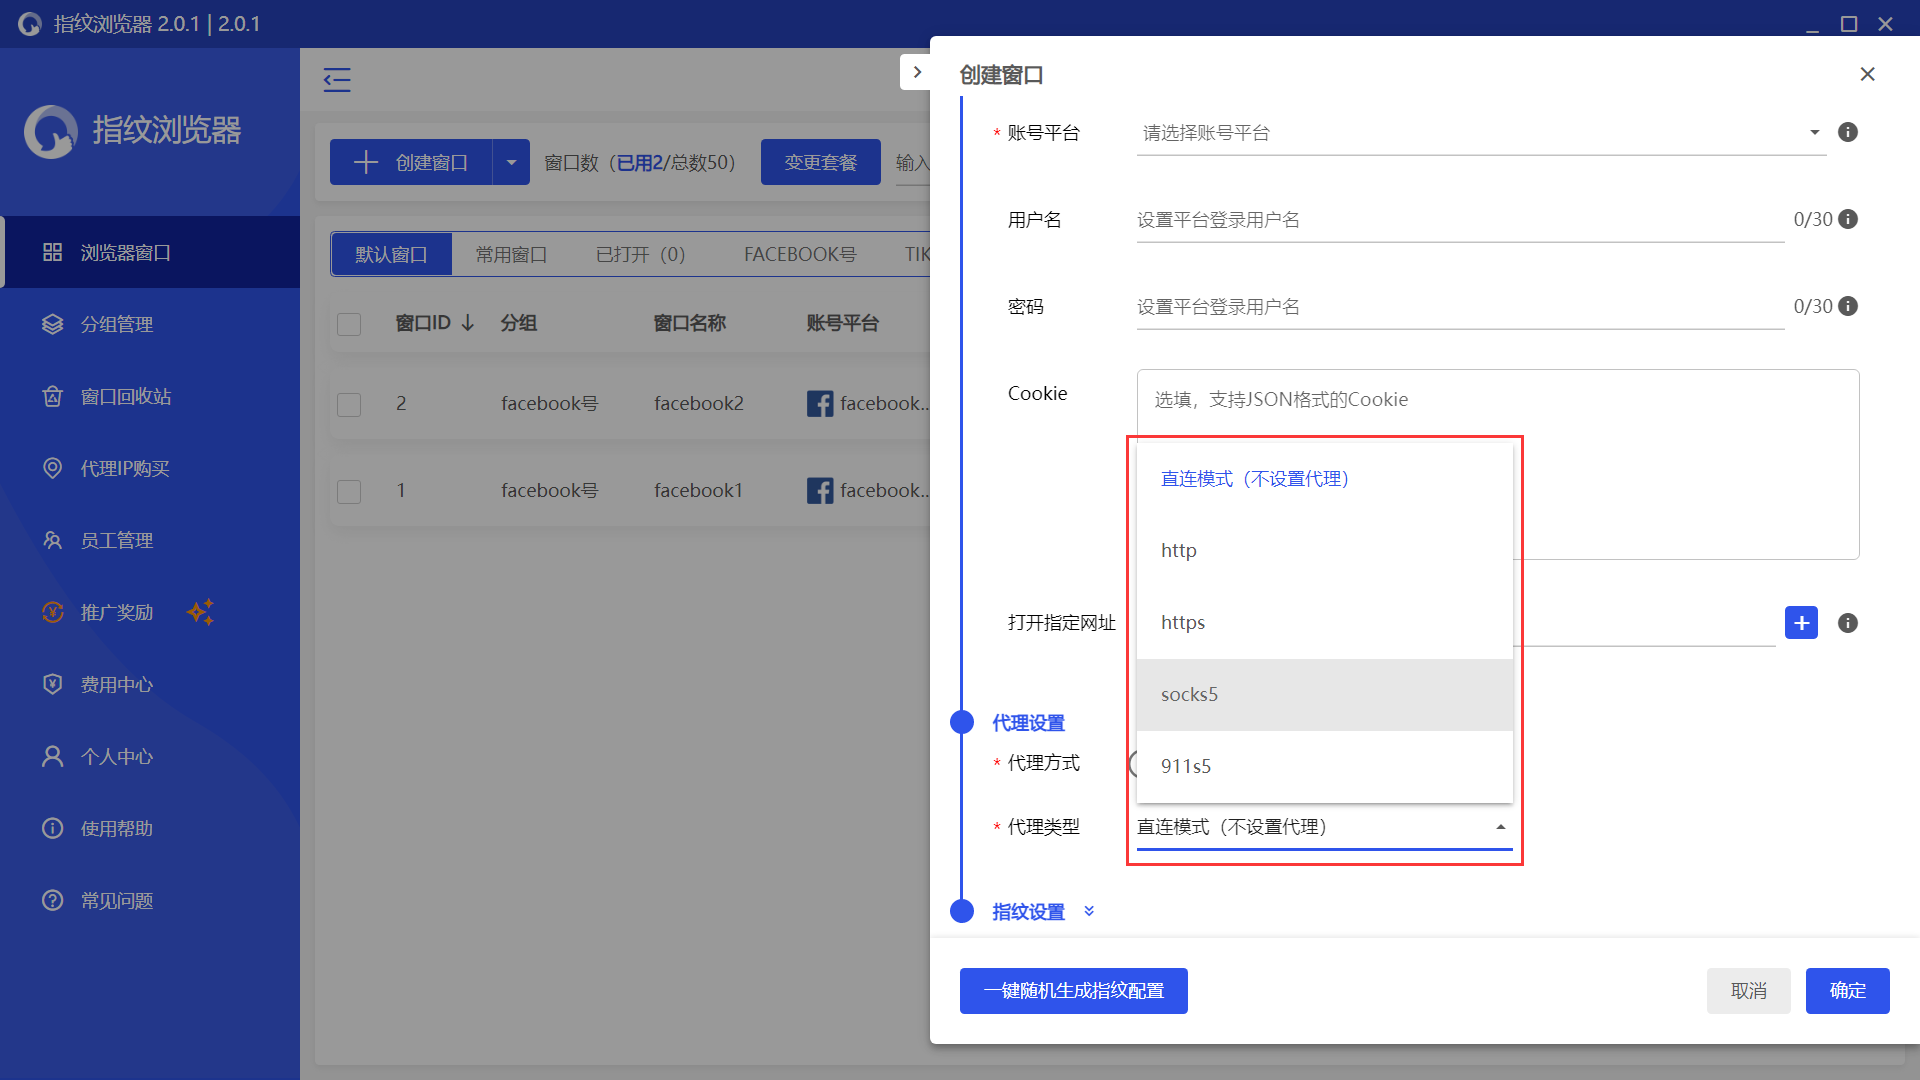This screenshot has width=1920, height=1080.
Task: Open the 费用中心 page
Action: tap(116, 684)
